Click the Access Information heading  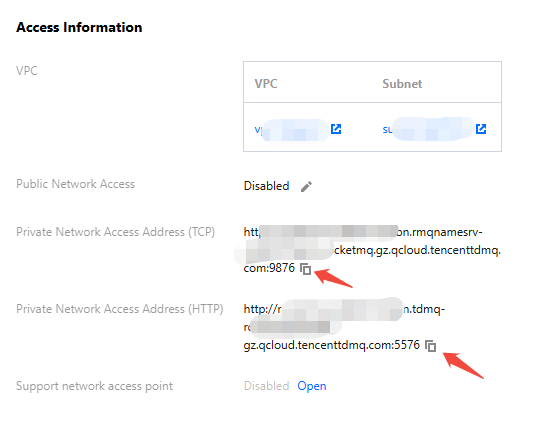[79, 28]
